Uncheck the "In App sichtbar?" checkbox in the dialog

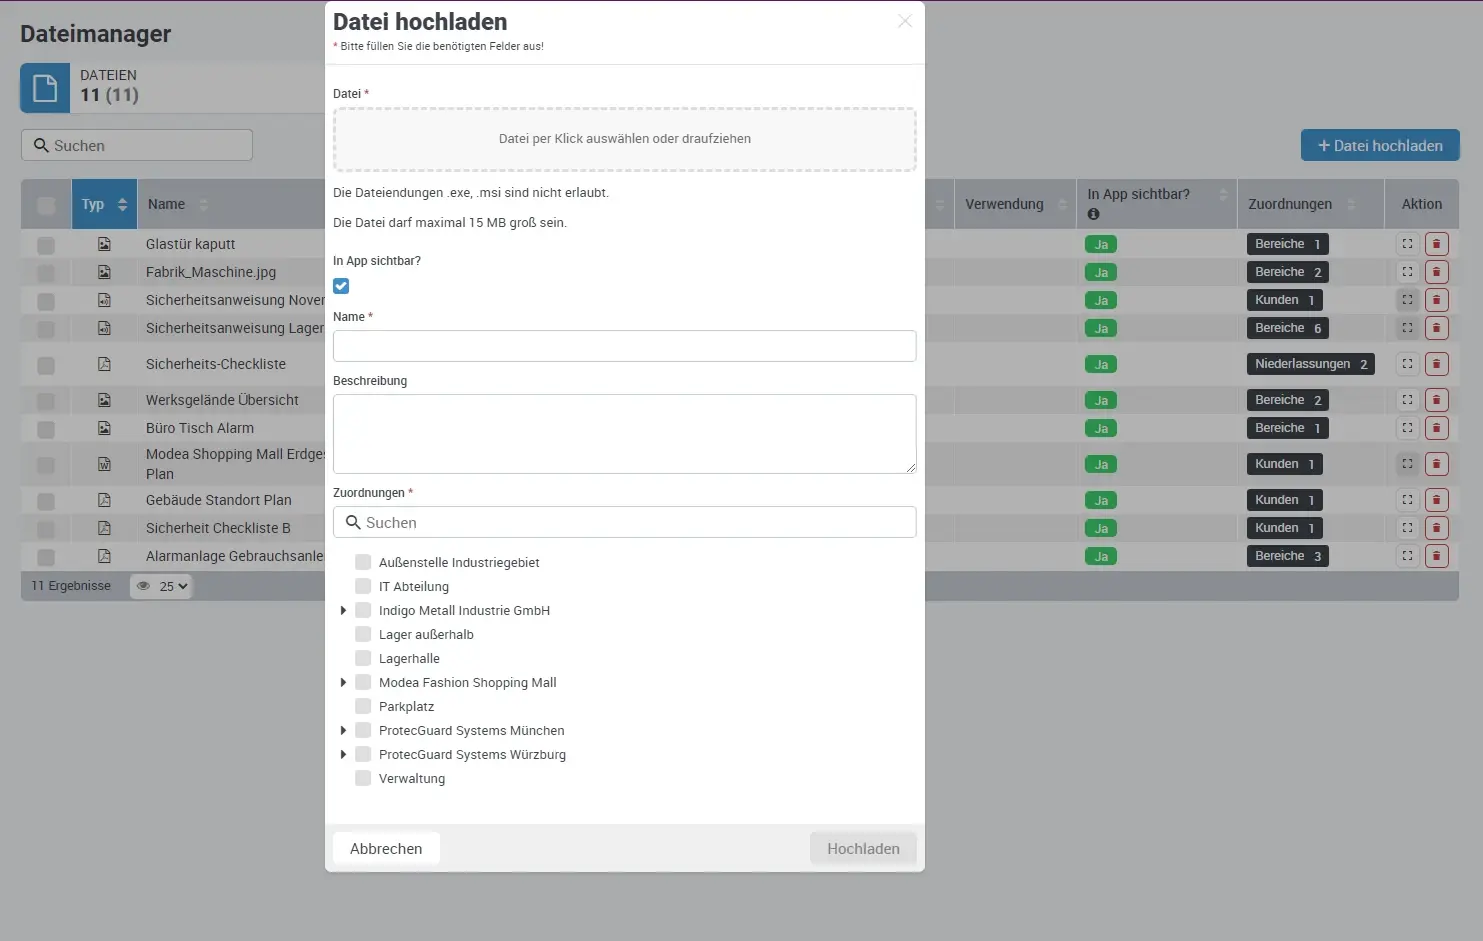click(341, 285)
